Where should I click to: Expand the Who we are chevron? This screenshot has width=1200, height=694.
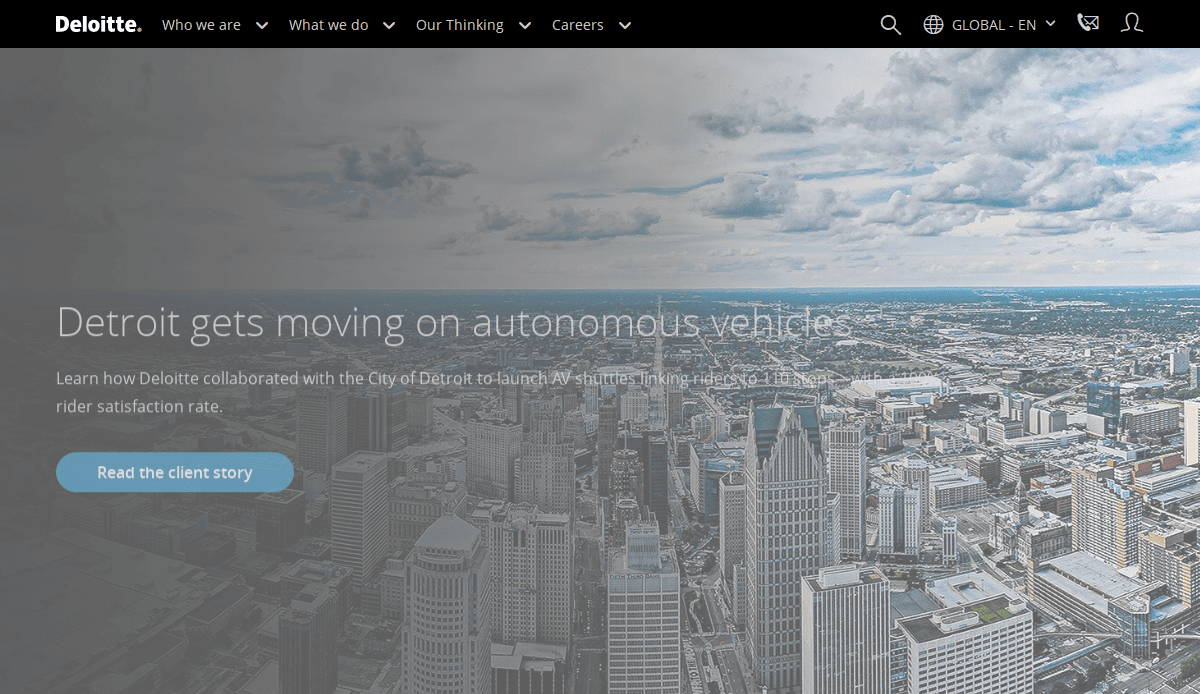click(261, 25)
